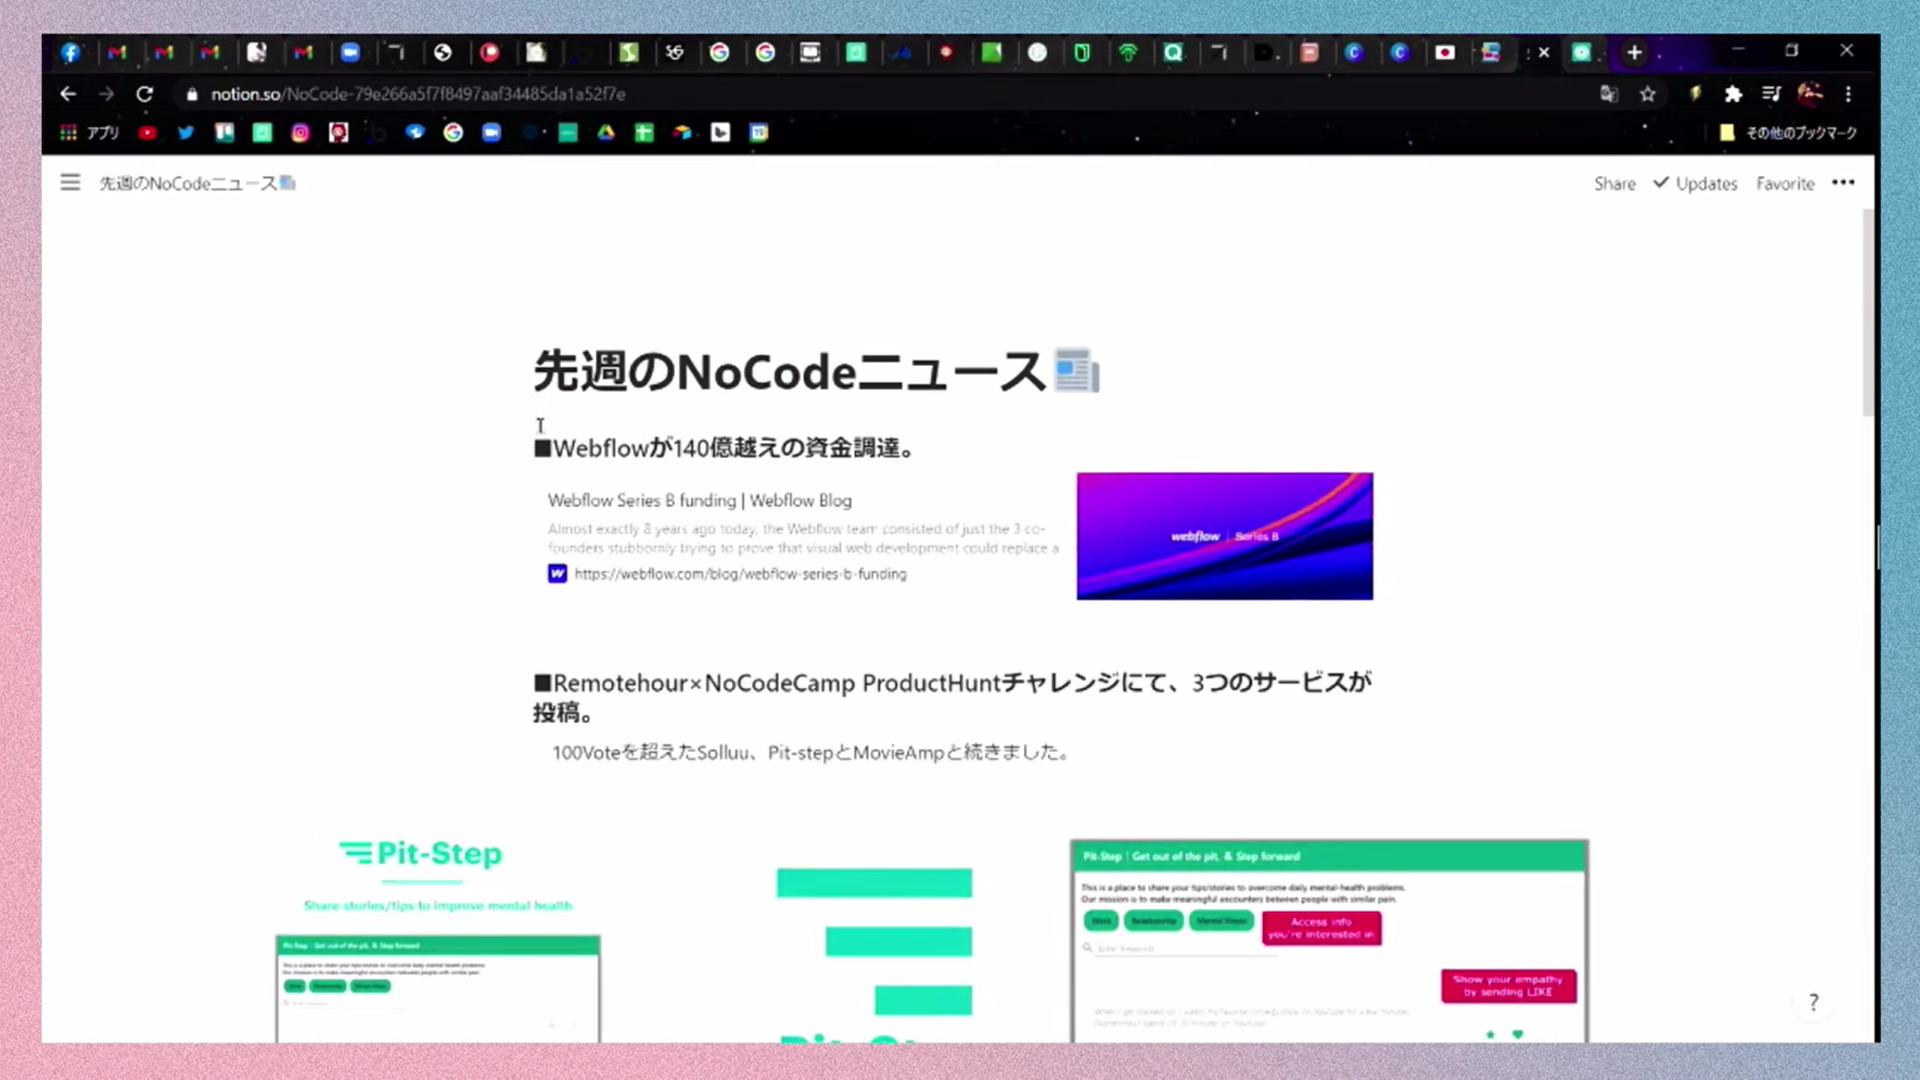
Task: Expand the その他のブックマーク folder
Action: pyautogui.click(x=1788, y=133)
